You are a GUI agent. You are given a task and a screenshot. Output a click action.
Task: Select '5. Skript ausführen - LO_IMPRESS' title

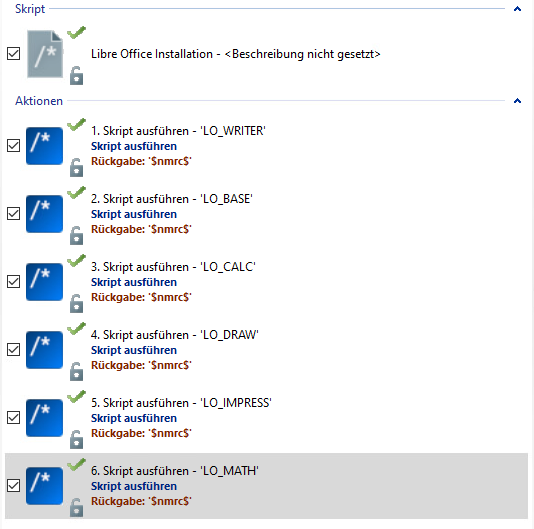[181, 403]
